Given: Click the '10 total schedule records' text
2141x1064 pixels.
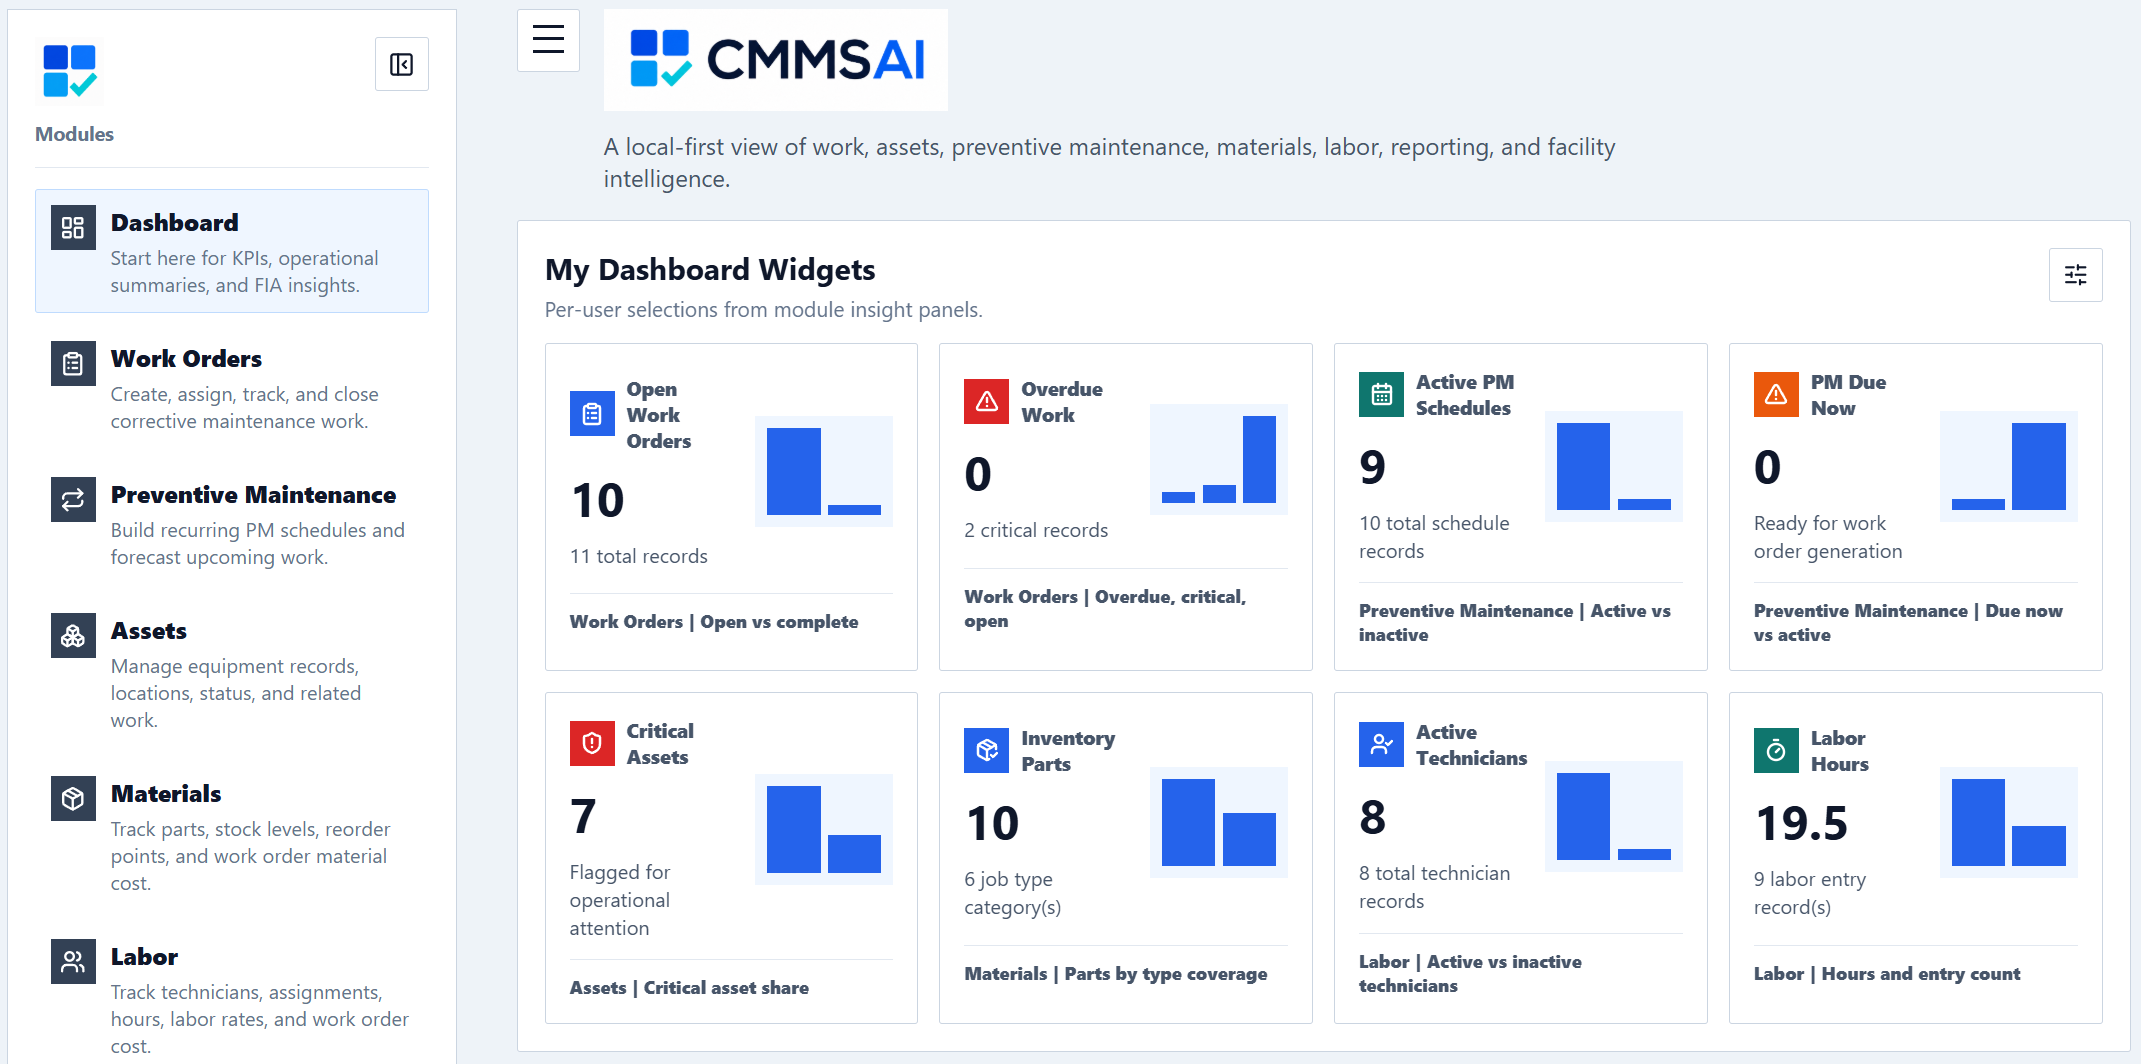Looking at the screenshot, I should pyautogui.click(x=1434, y=537).
